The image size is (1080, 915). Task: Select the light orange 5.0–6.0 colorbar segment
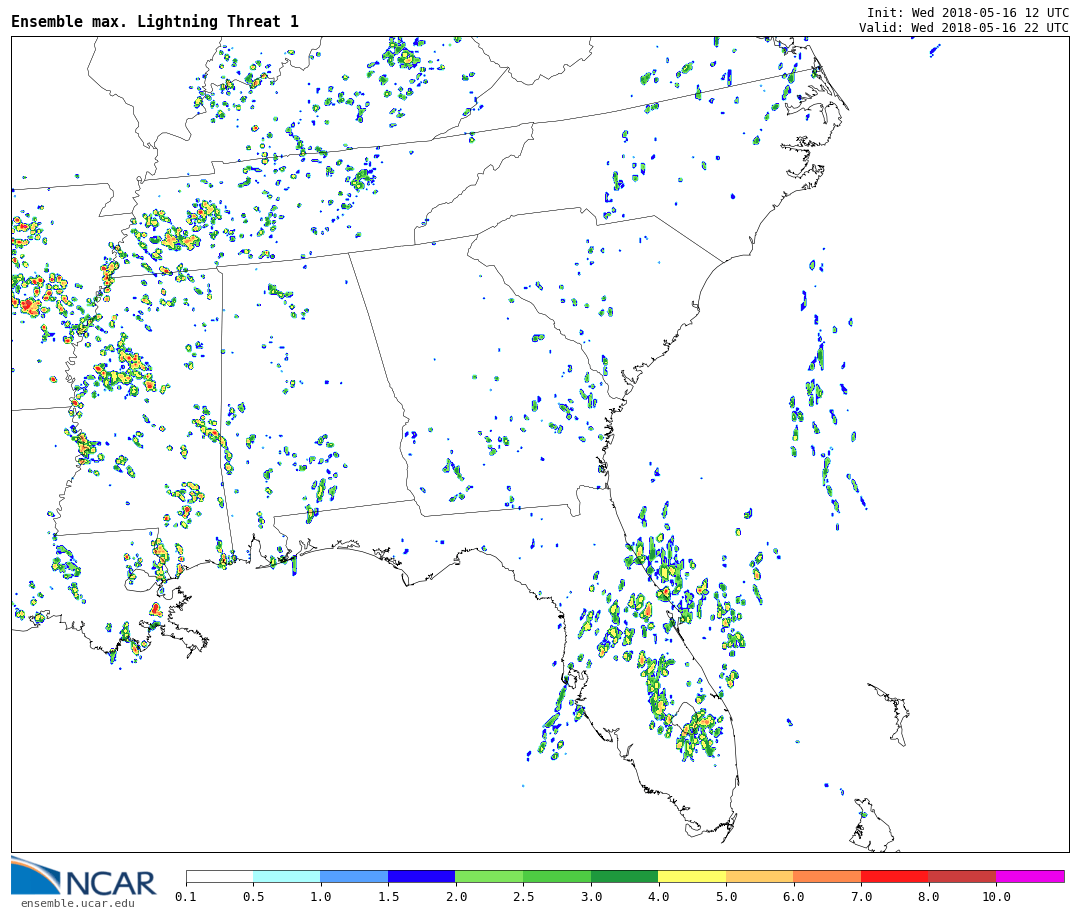pyautogui.click(x=759, y=877)
